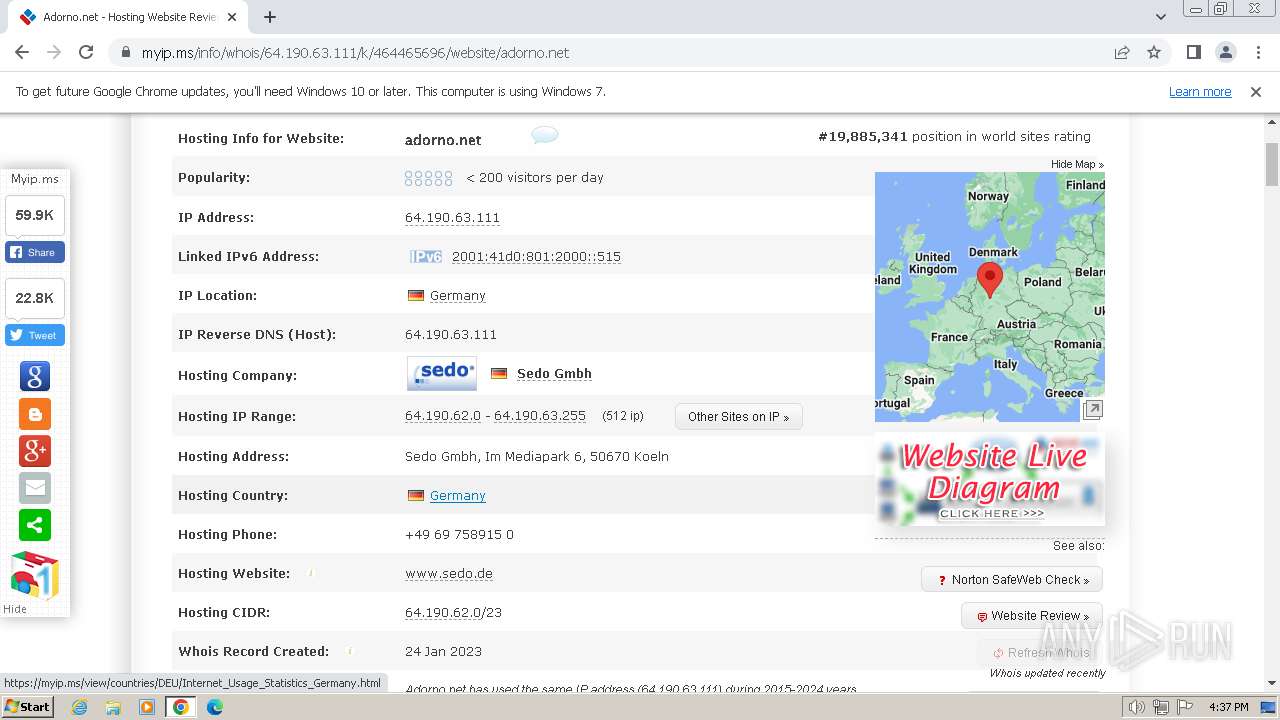Open Windows Start menu
Screen dimensions: 1280x720
pyautogui.click(x=27, y=707)
